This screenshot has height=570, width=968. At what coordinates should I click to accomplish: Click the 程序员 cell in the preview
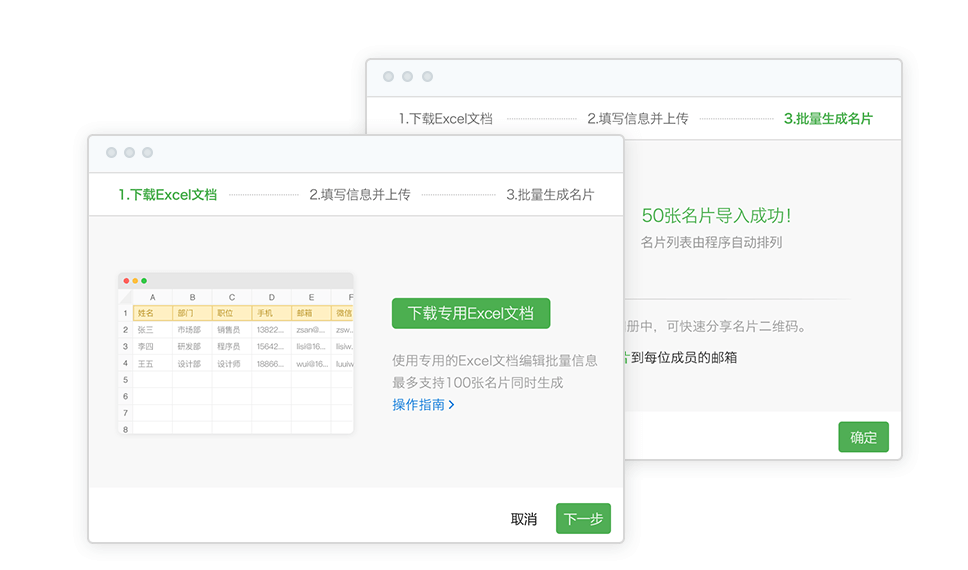(232, 346)
